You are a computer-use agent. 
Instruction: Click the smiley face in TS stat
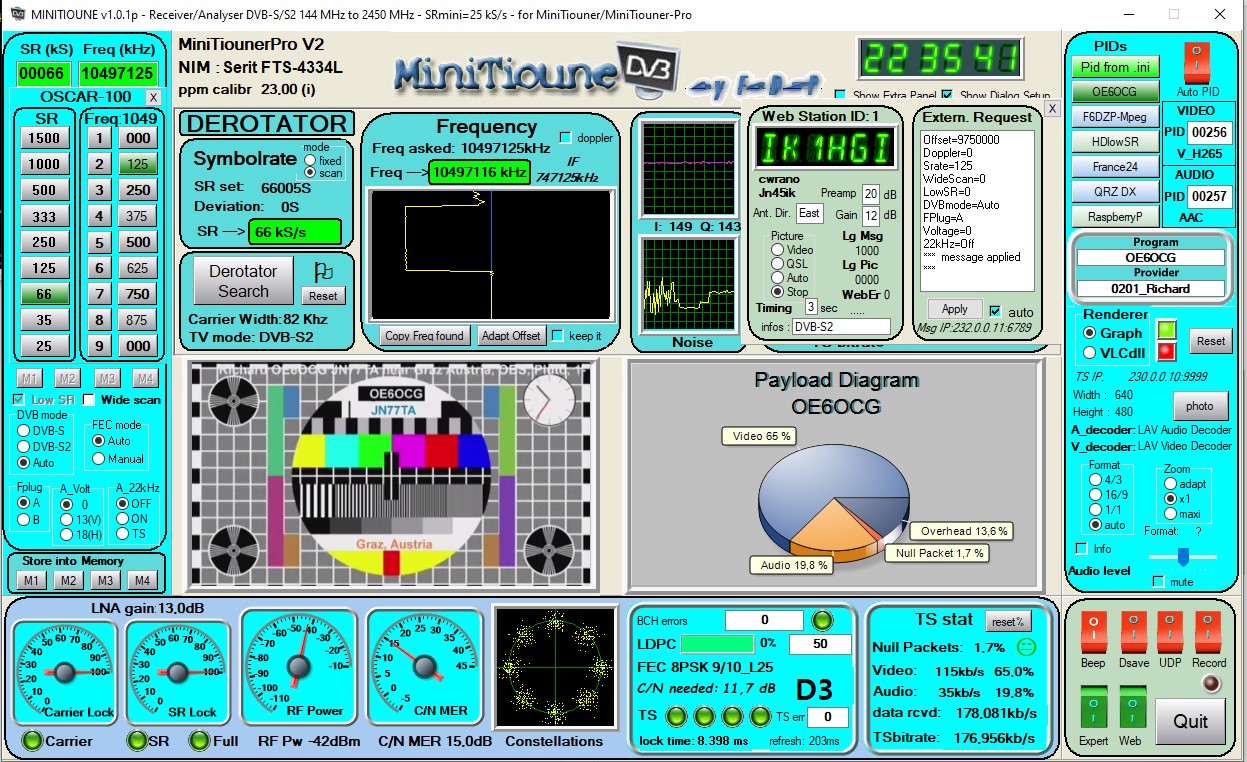[1026, 646]
